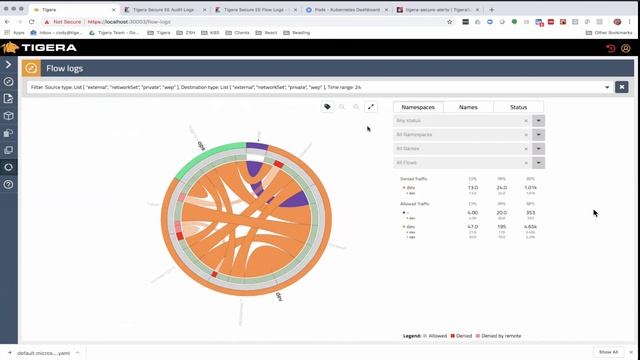
Task: Open a new browser tab with plus button
Action: point(492,9)
